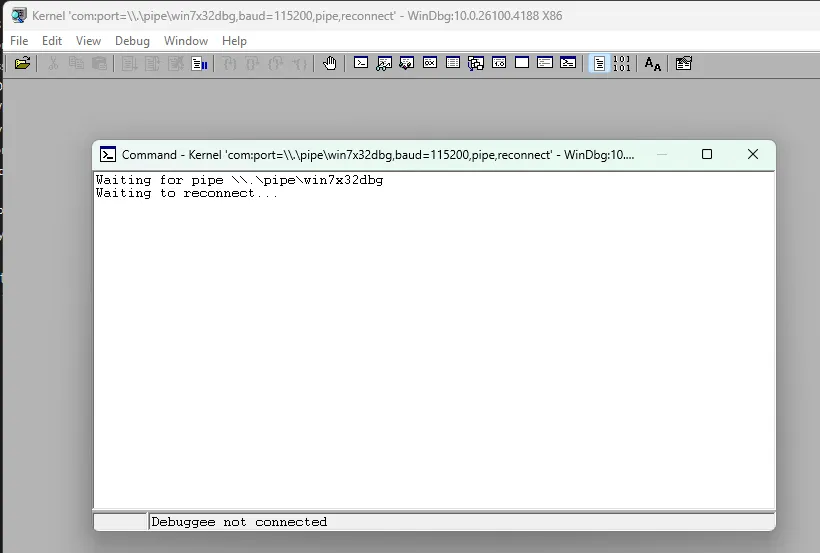The width and height of the screenshot is (820, 553).
Task: Open the Command window from toolbar
Action: pyautogui.click(x=361, y=64)
